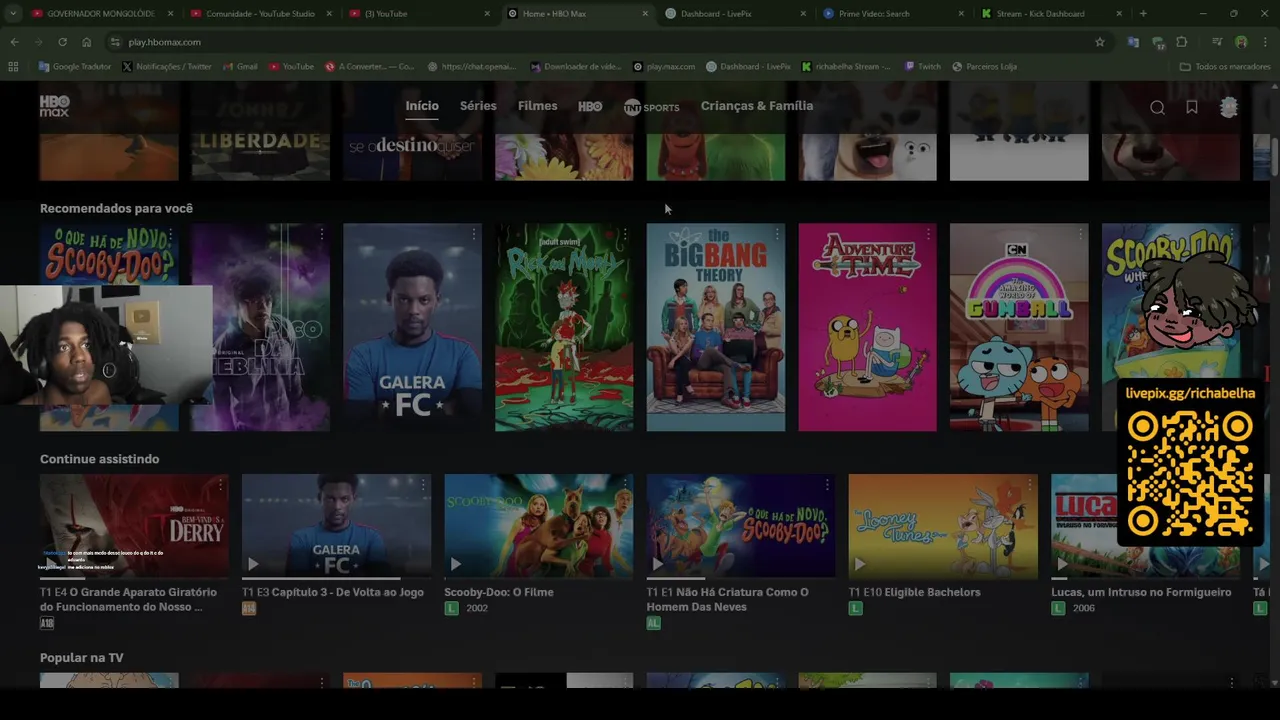Open Google Tradutor bookmark

75,67
